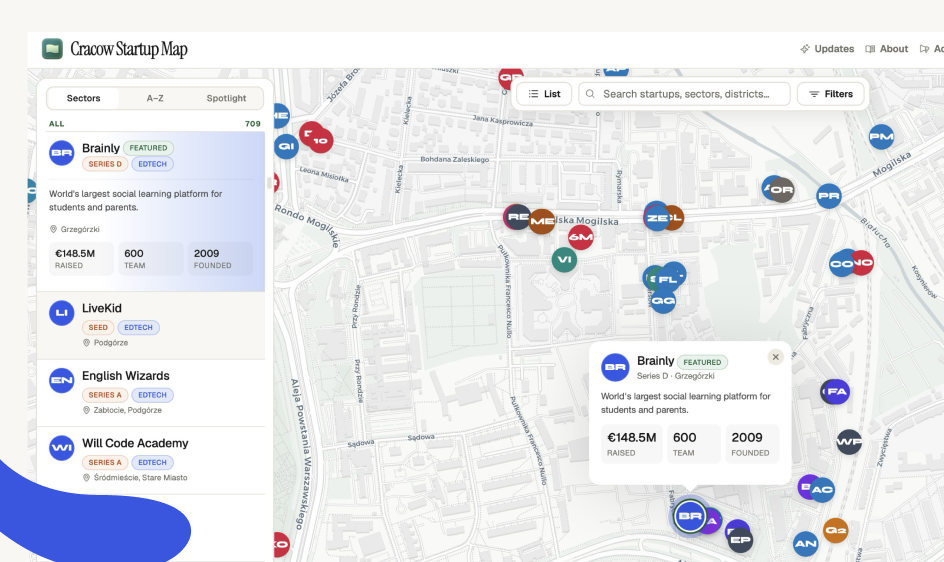This screenshot has width=944, height=562.
Task: Click the QQ map marker
Action: point(663,301)
